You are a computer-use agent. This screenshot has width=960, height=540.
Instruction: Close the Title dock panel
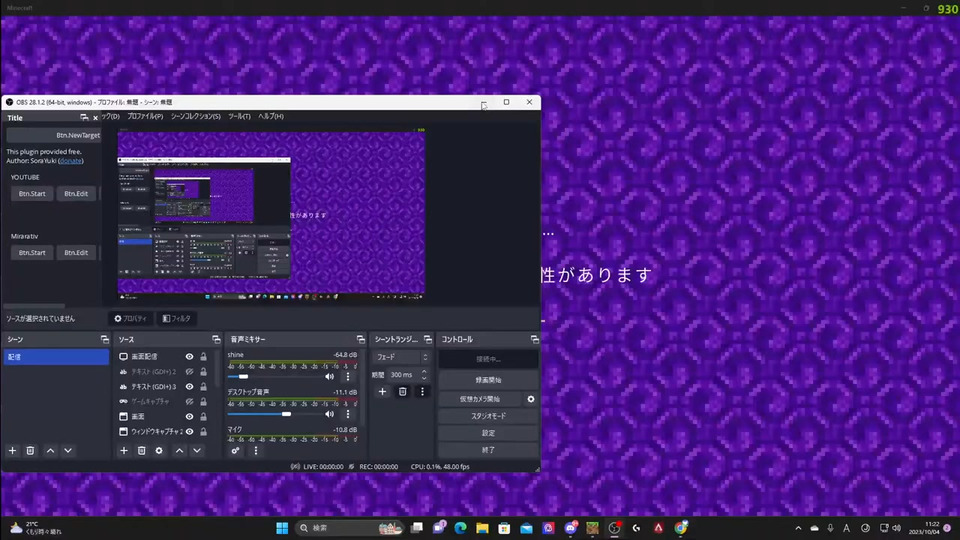tap(96, 118)
